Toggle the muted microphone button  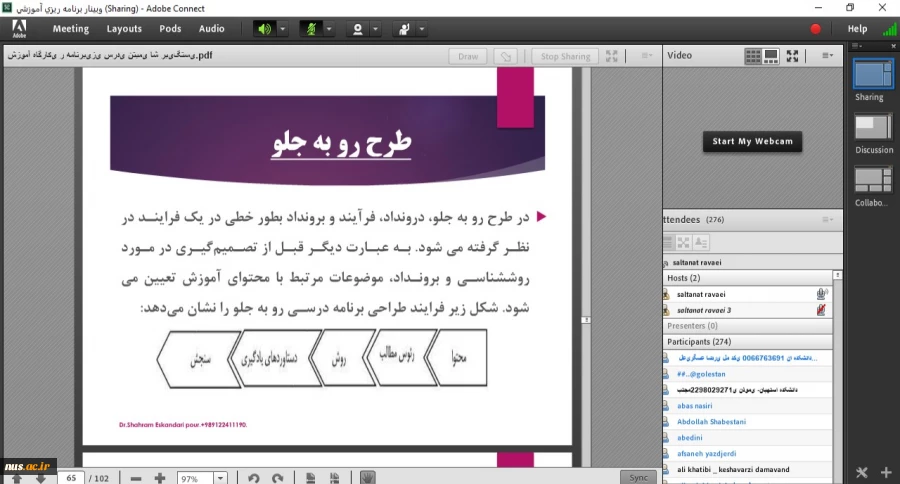(x=311, y=29)
